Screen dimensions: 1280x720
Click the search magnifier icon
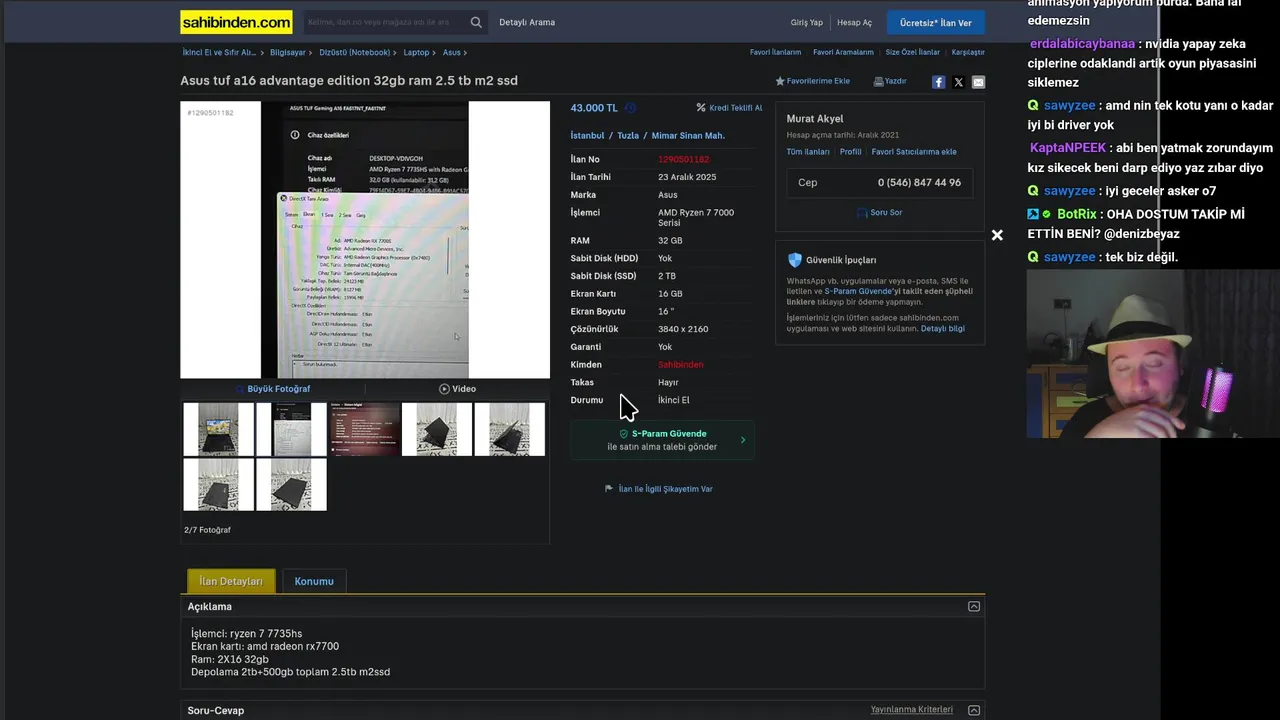476,22
